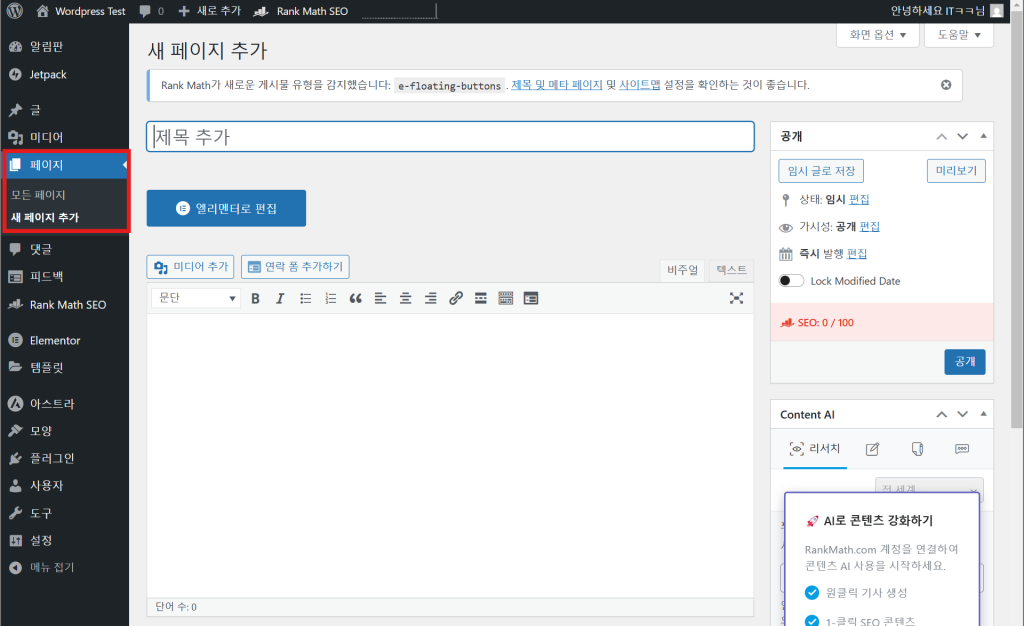Expand 화면 옵션 dropdown
The height and width of the screenshot is (626, 1024).
click(877, 35)
